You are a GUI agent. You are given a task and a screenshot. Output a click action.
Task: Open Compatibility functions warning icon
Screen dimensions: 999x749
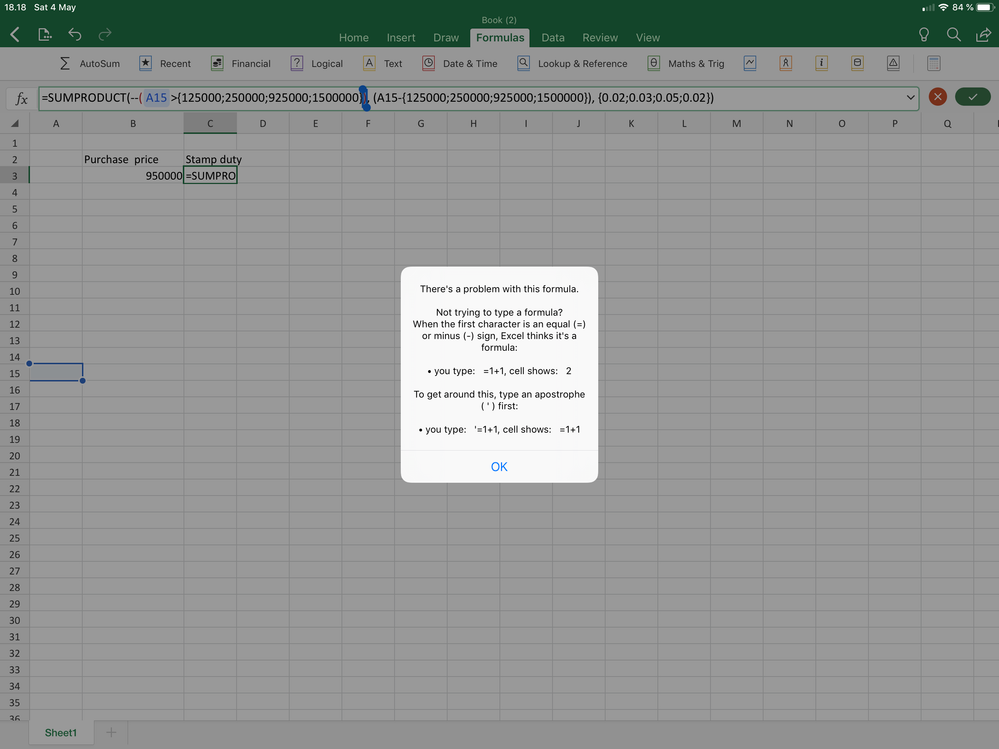click(893, 63)
